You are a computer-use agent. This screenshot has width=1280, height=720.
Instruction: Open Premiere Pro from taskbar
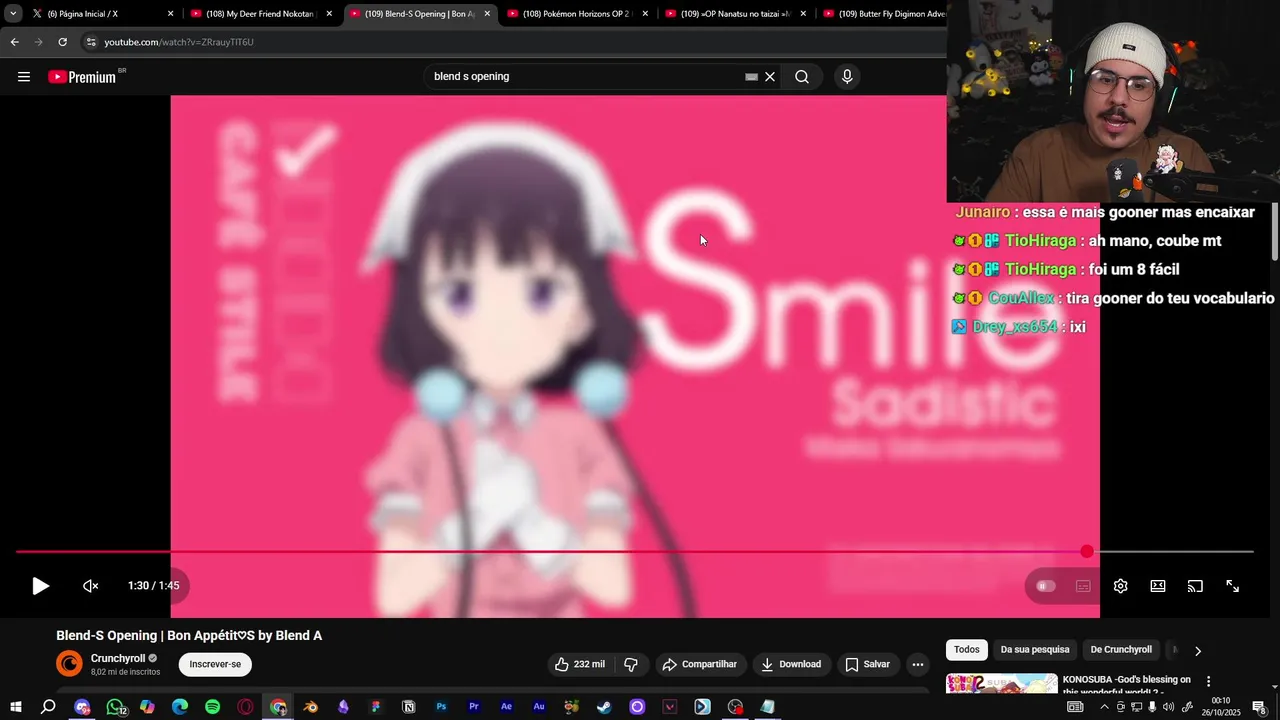[x=474, y=707]
